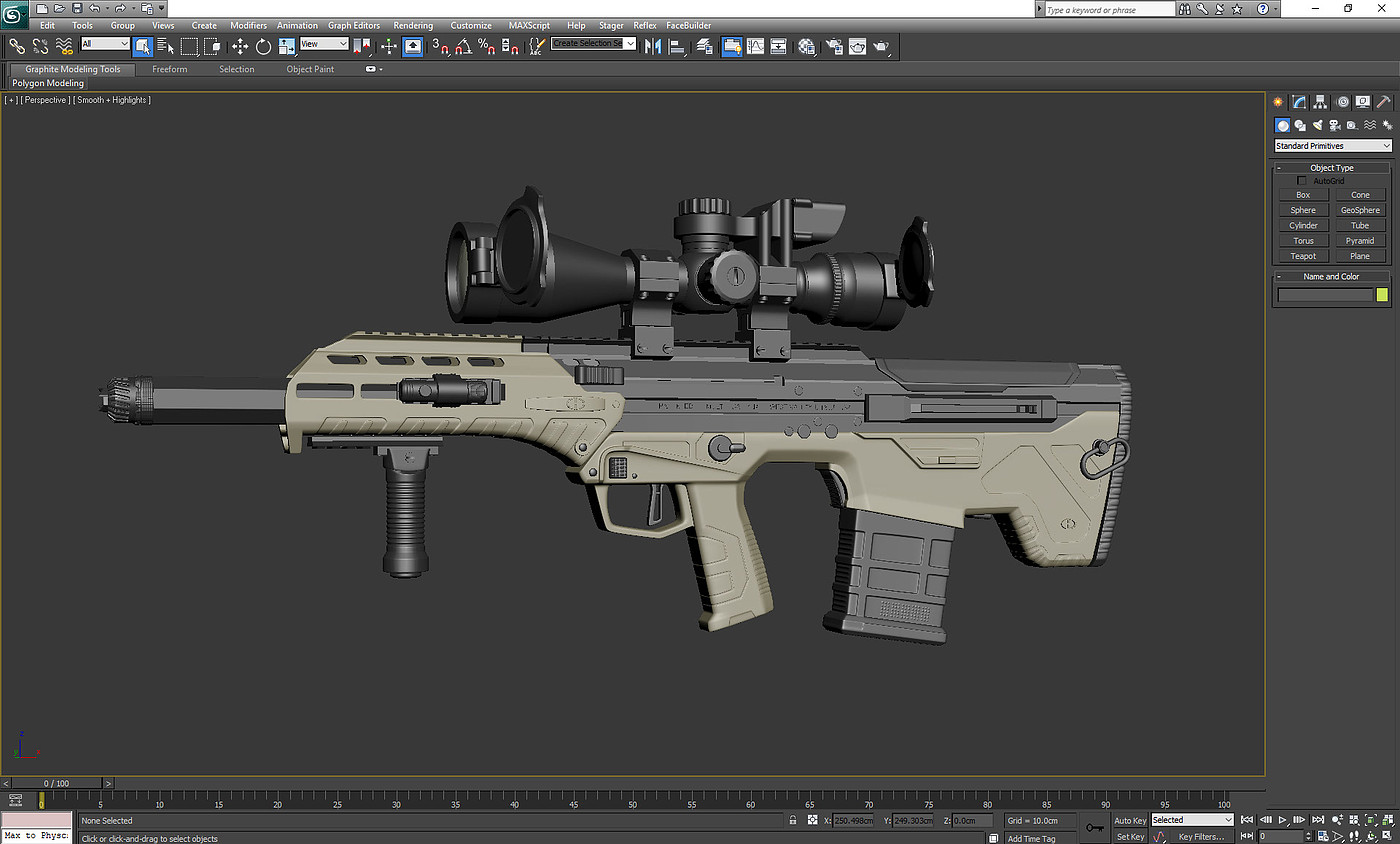
Task: Click the GeoSphere primitive button
Action: [x=1360, y=210]
